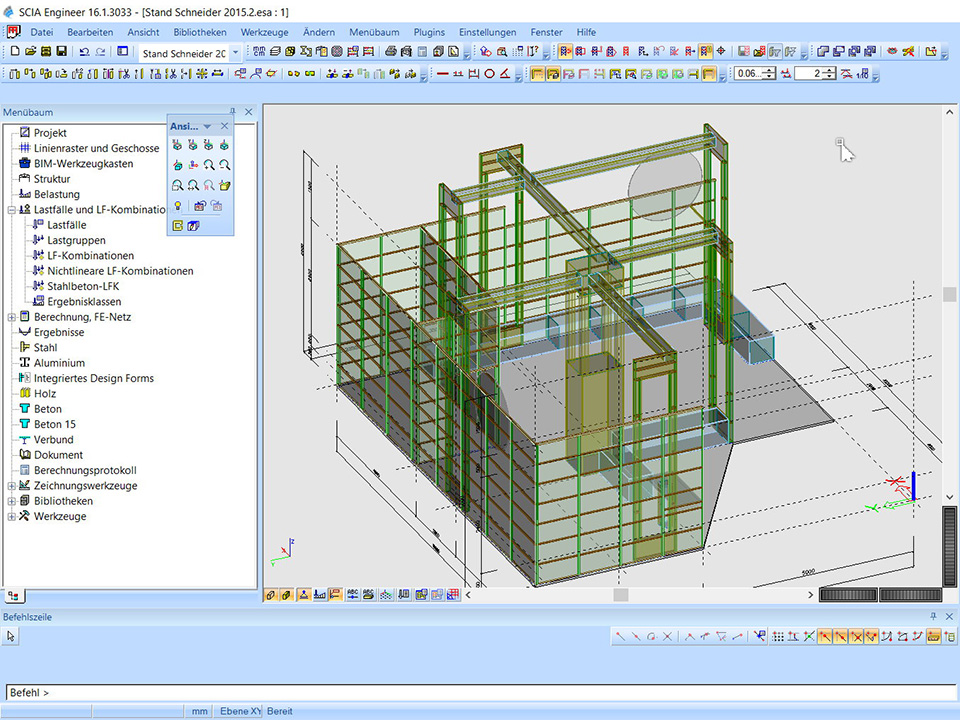Click the light bulb icon in Ansicht panel

tap(178, 206)
